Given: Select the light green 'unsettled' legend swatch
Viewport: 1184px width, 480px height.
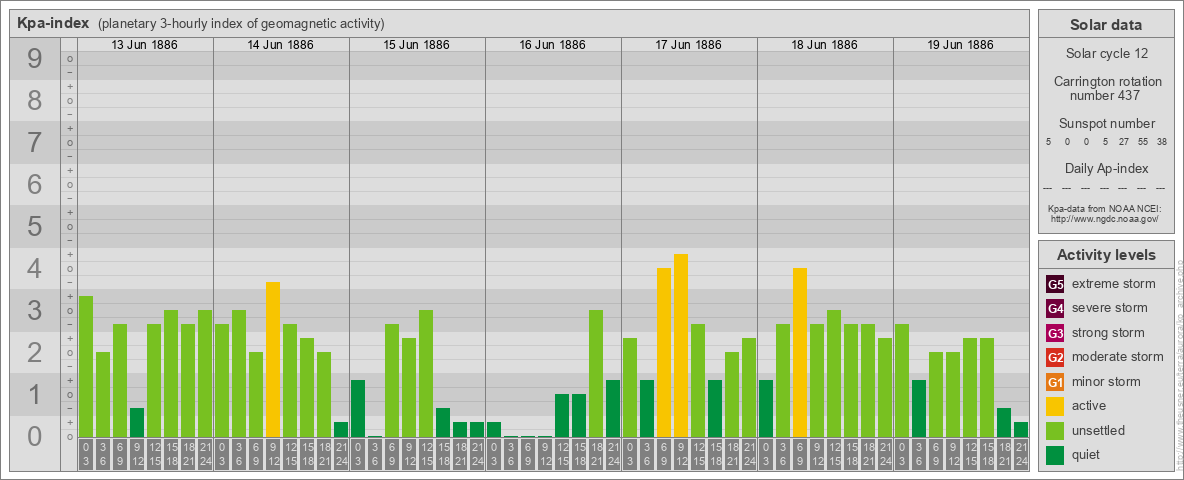Looking at the screenshot, I should tap(1055, 431).
